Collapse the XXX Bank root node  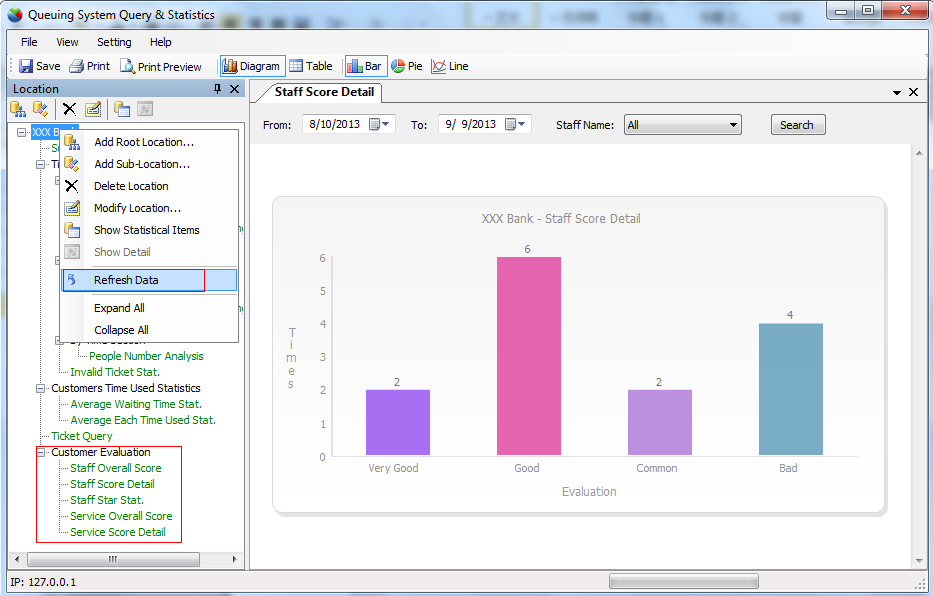(22, 132)
